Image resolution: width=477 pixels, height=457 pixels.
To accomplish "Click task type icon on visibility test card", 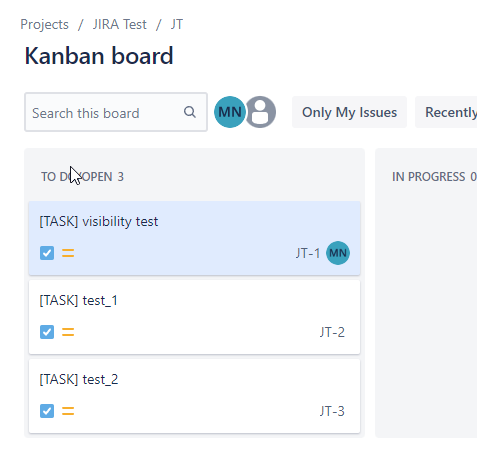I will tap(47, 253).
